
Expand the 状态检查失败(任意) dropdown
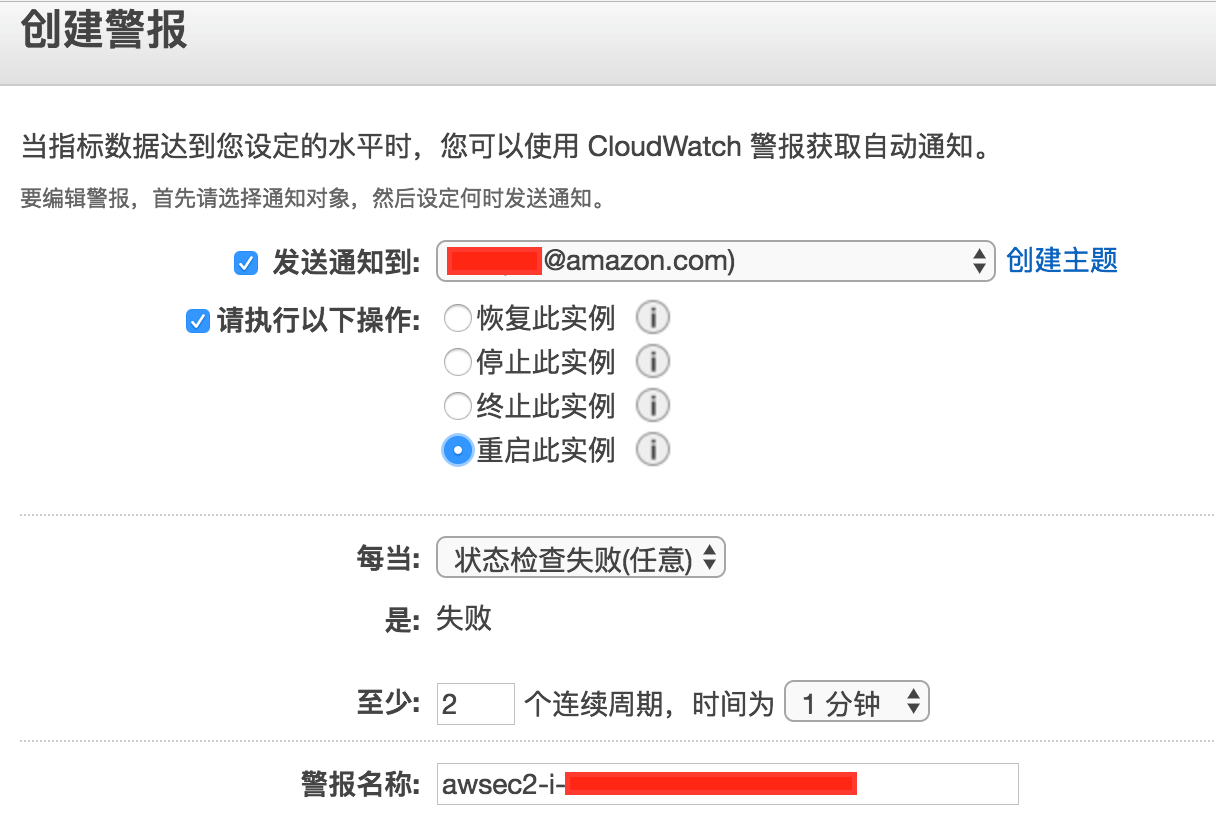click(580, 559)
